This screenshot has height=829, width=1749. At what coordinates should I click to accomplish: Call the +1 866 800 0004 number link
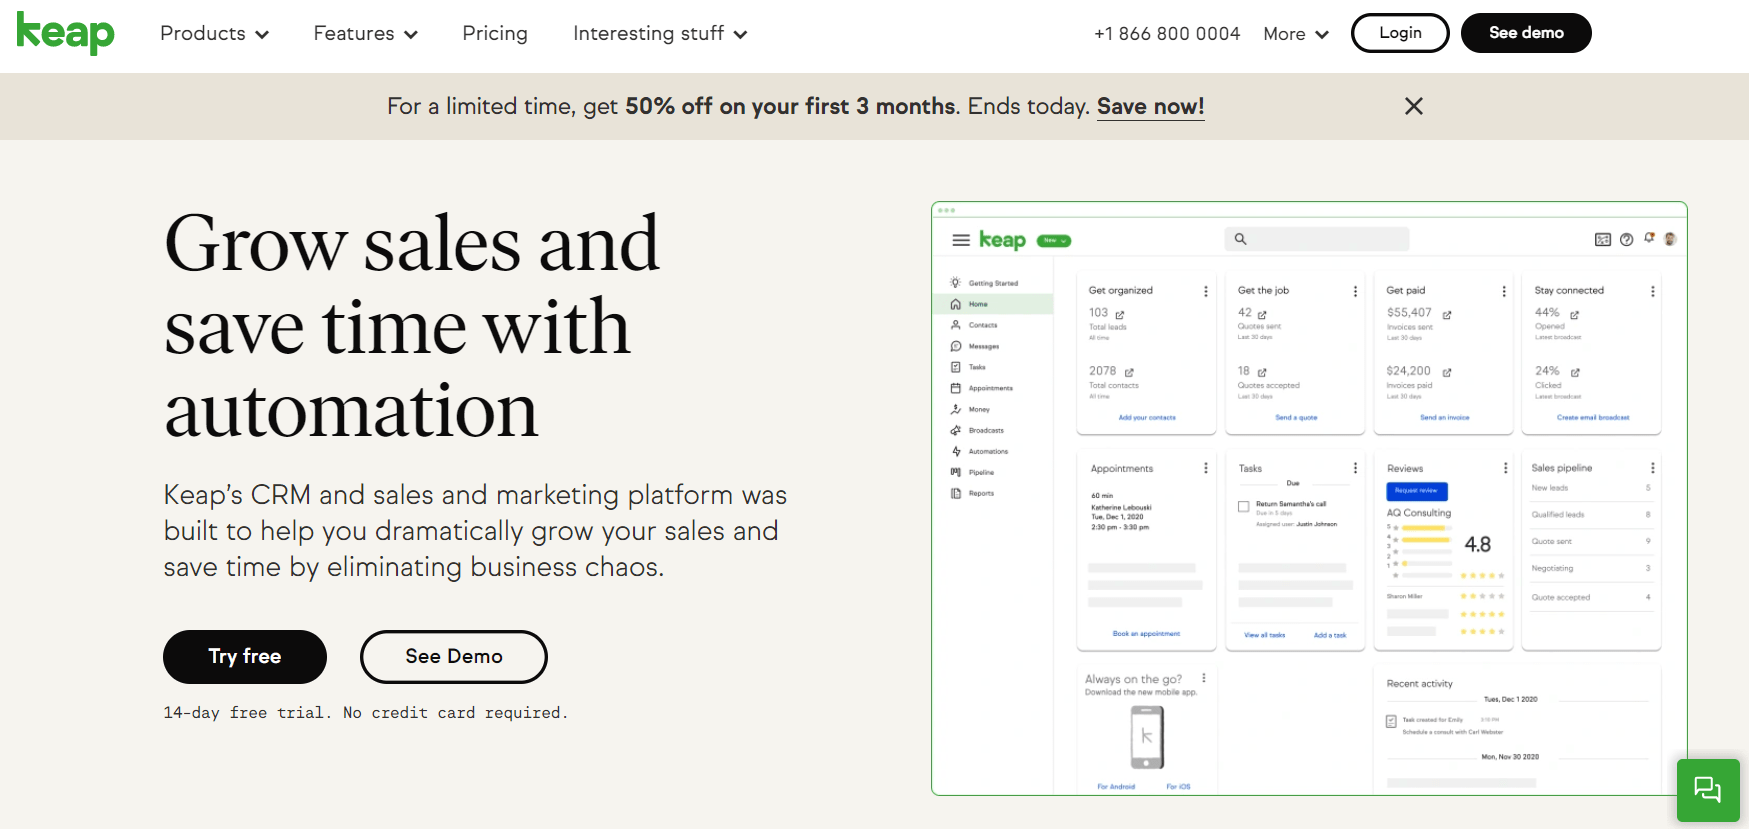click(x=1167, y=34)
